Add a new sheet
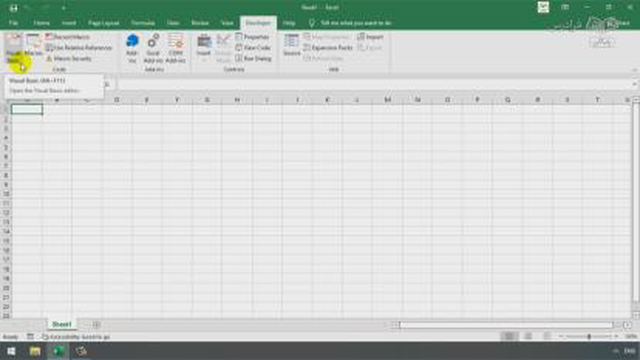This screenshot has width=640, height=360. click(x=96, y=325)
